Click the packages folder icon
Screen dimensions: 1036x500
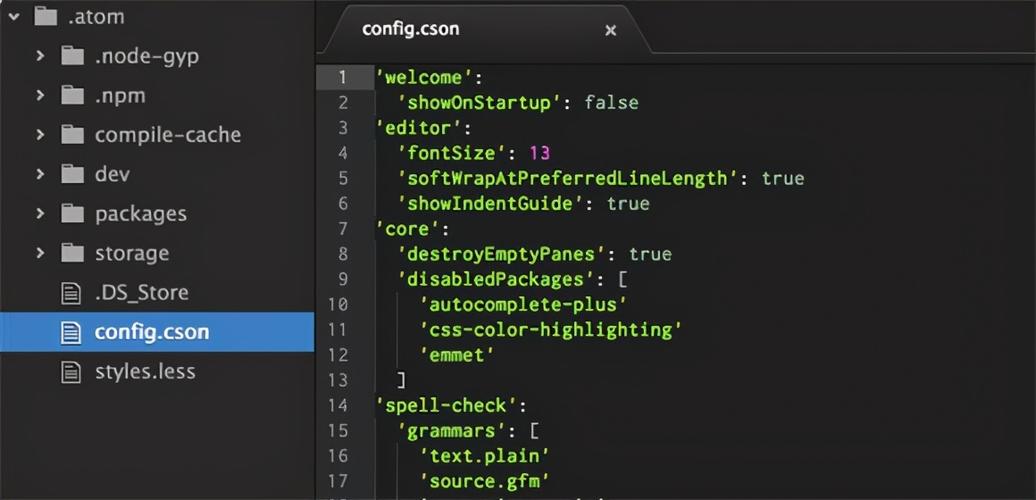point(72,213)
